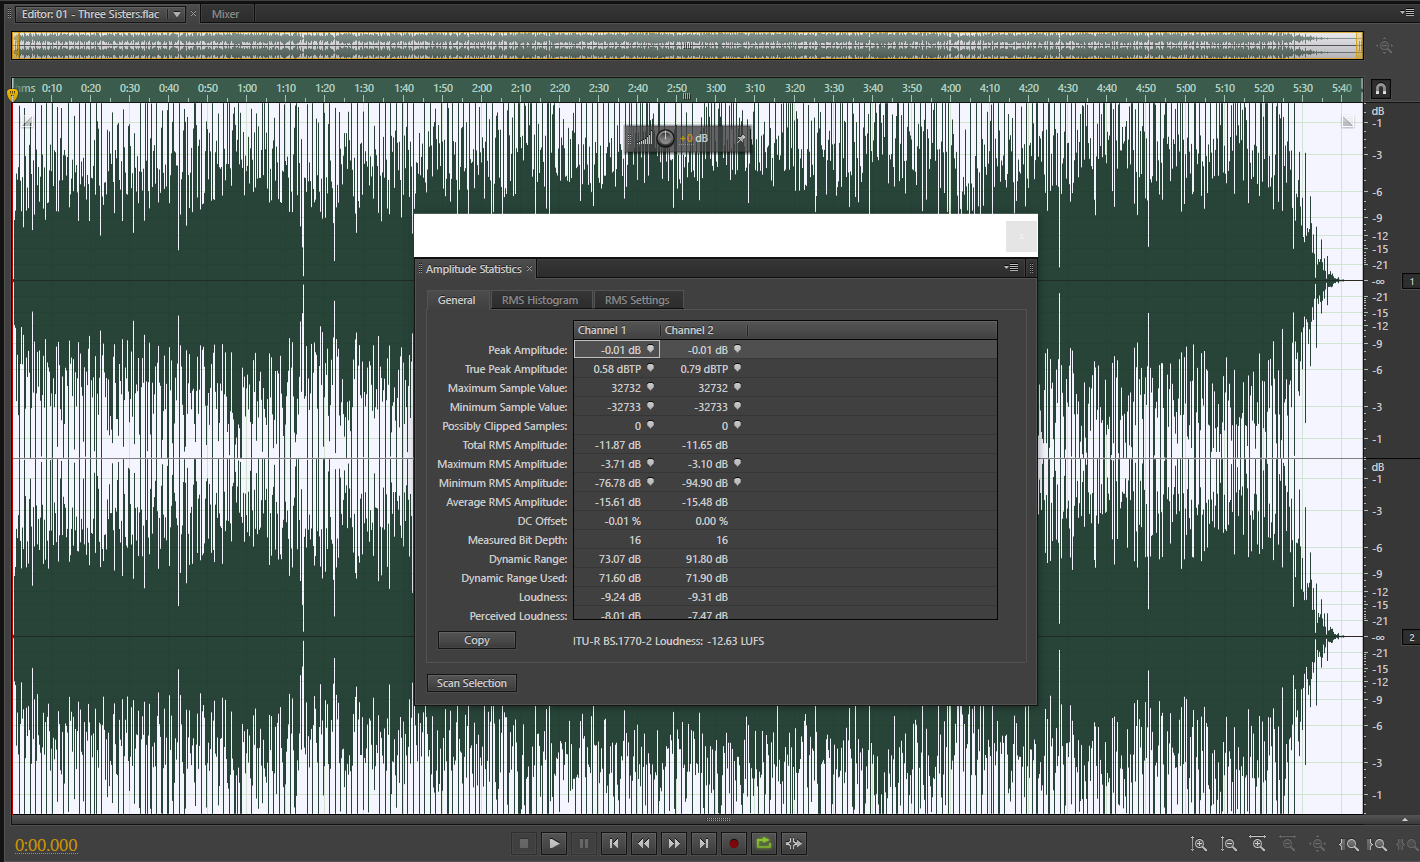Click the 0:00.000 time display
The height and width of the screenshot is (862, 1420).
(46, 845)
